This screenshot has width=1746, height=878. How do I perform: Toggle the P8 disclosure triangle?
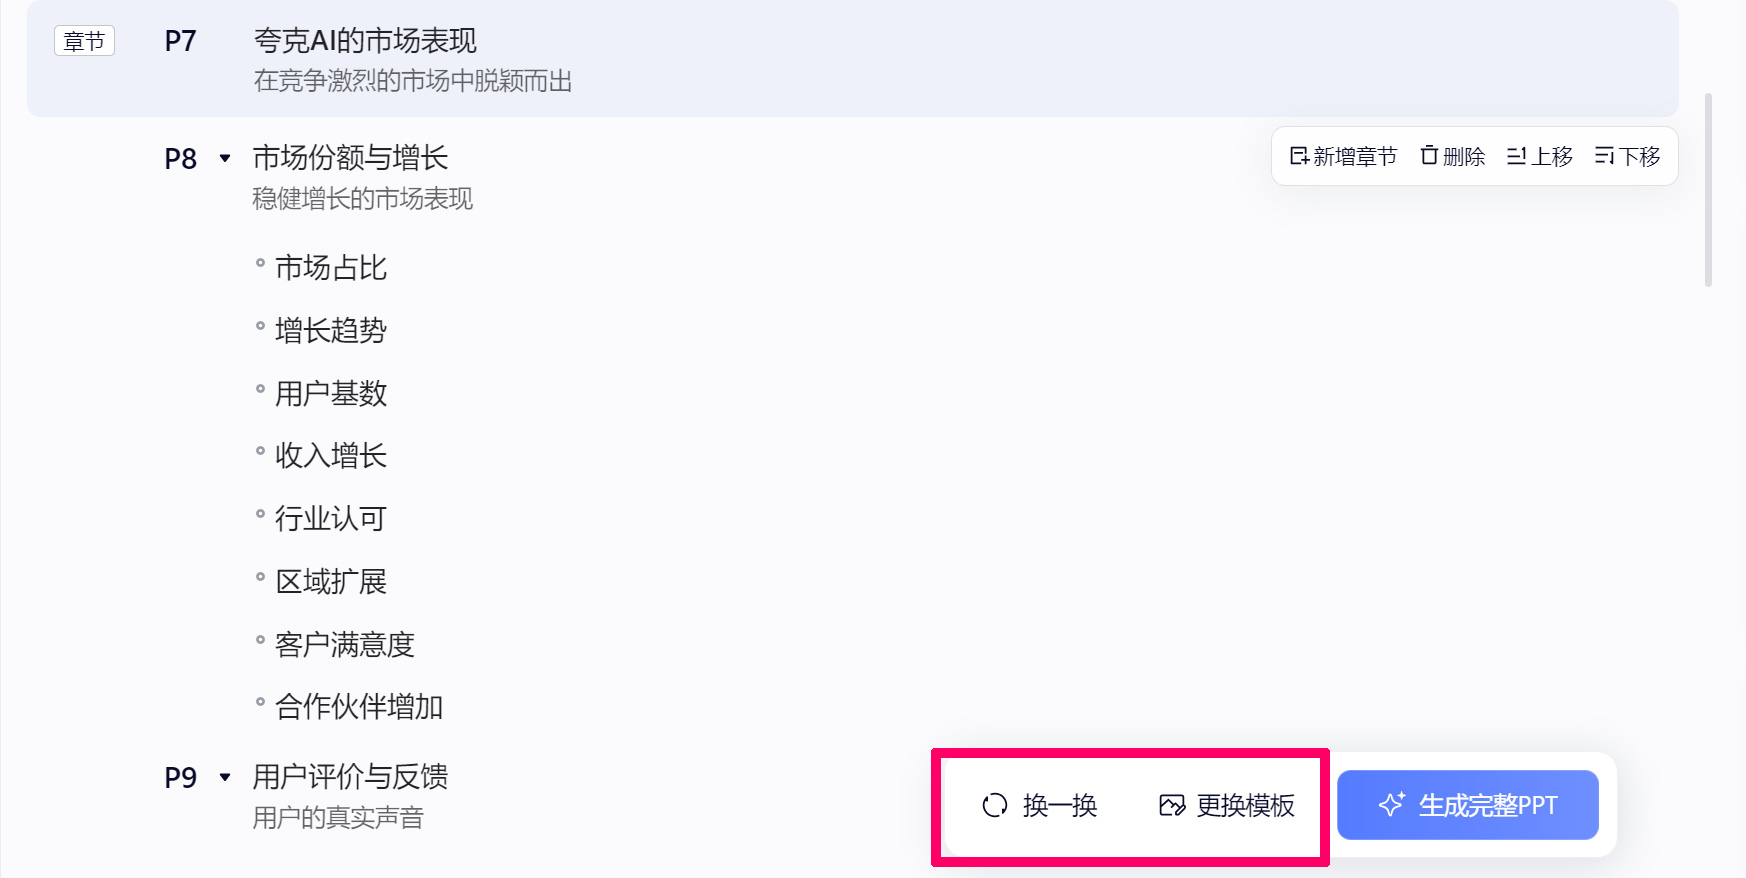click(224, 158)
